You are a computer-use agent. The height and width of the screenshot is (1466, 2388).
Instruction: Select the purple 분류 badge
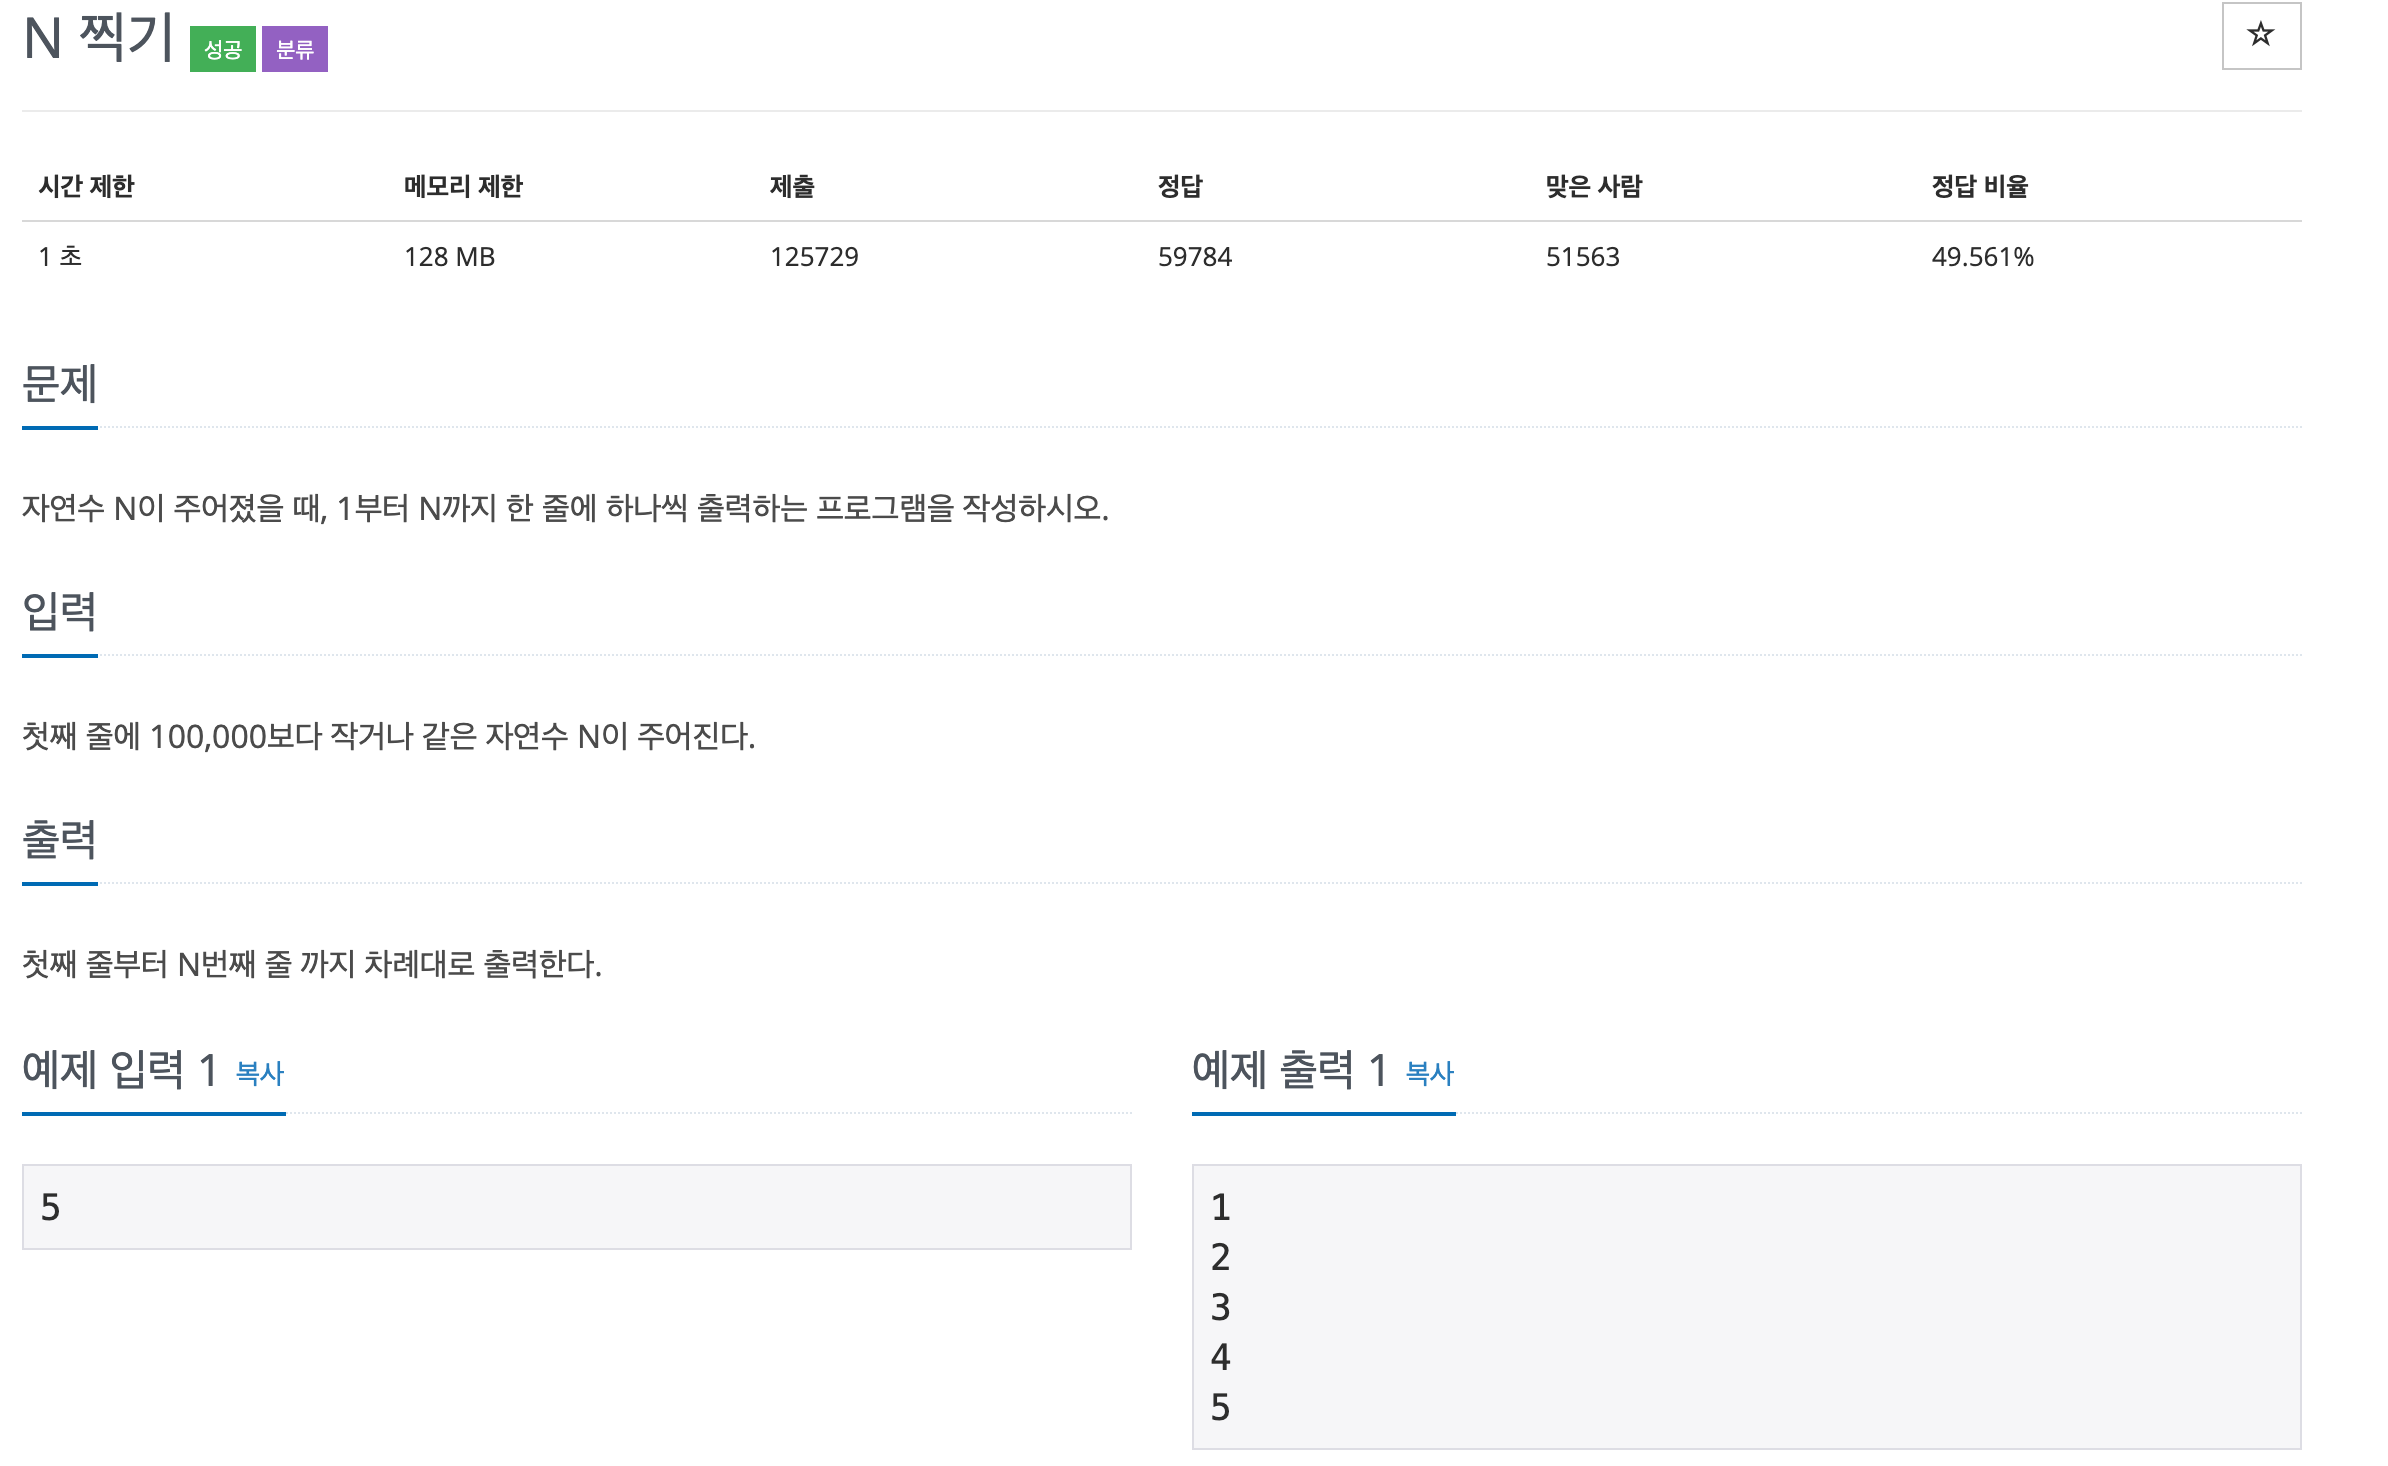click(x=296, y=46)
